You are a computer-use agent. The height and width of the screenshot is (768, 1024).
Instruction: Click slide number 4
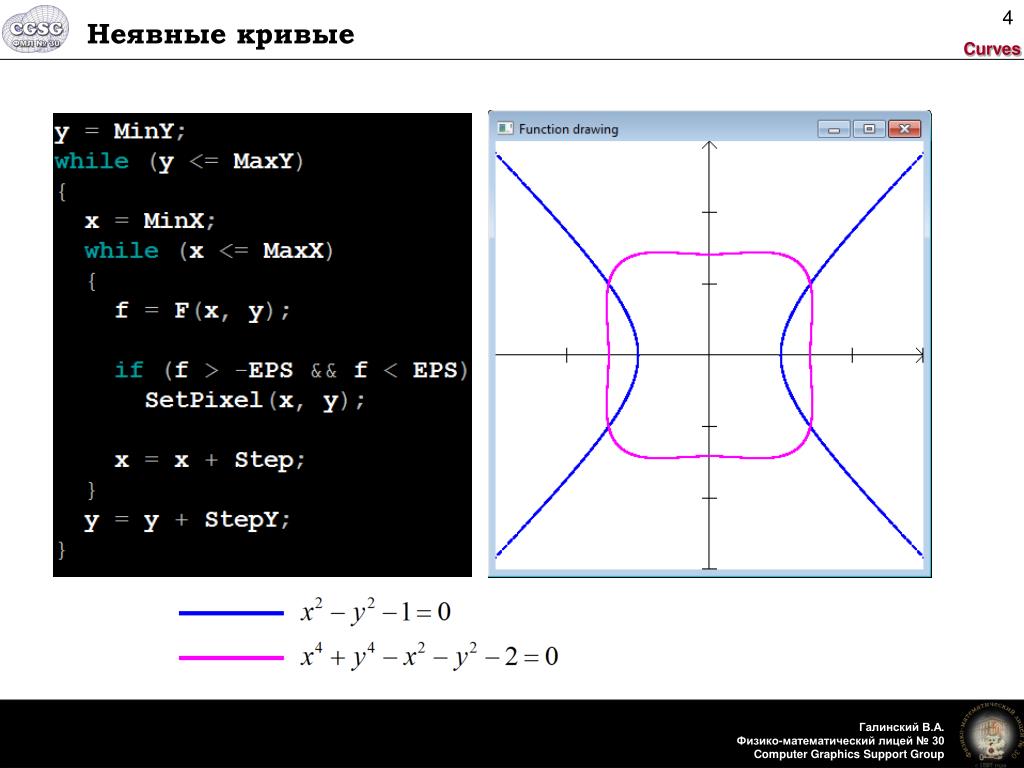pos(1008,18)
